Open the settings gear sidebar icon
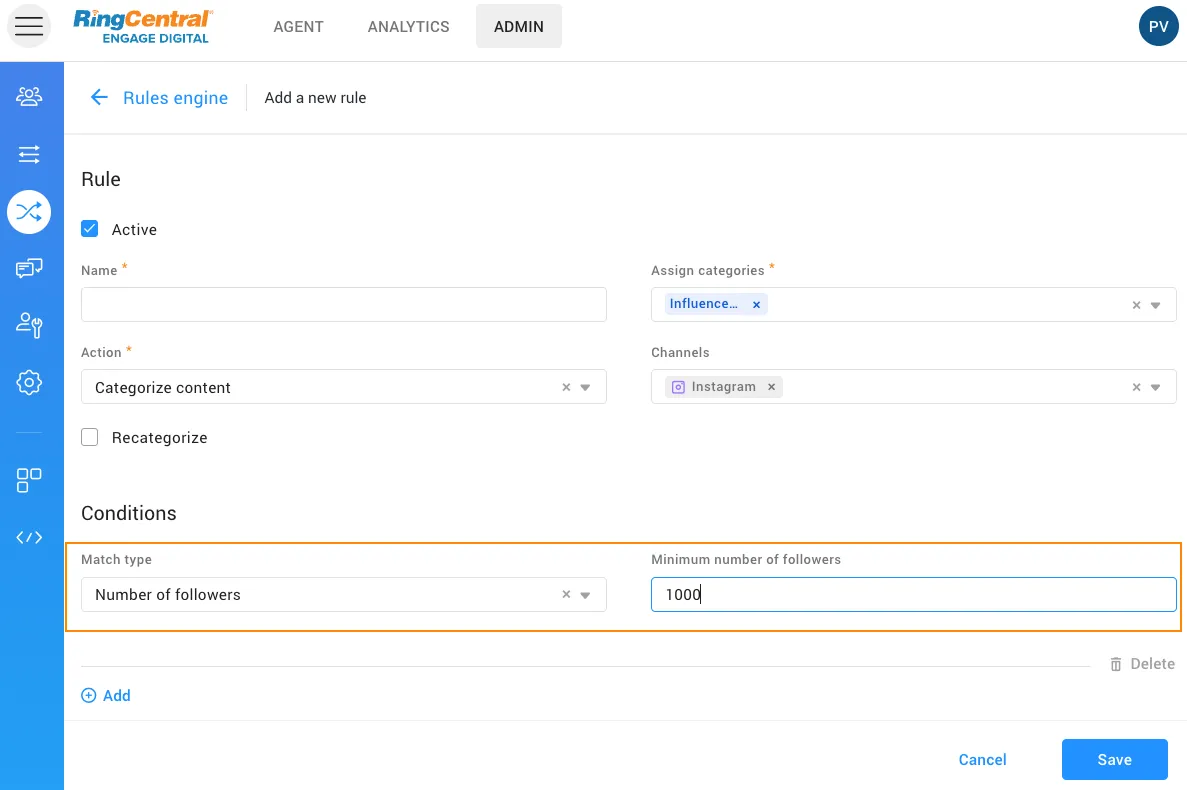 coord(29,382)
